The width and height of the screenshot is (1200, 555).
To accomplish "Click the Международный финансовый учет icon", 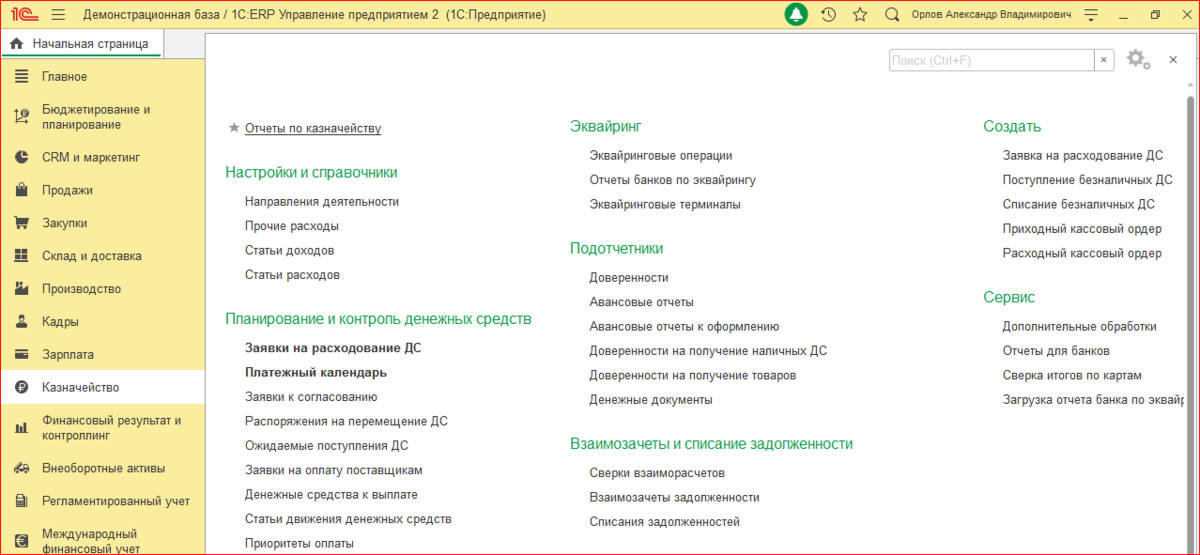I will click(x=21, y=541).
